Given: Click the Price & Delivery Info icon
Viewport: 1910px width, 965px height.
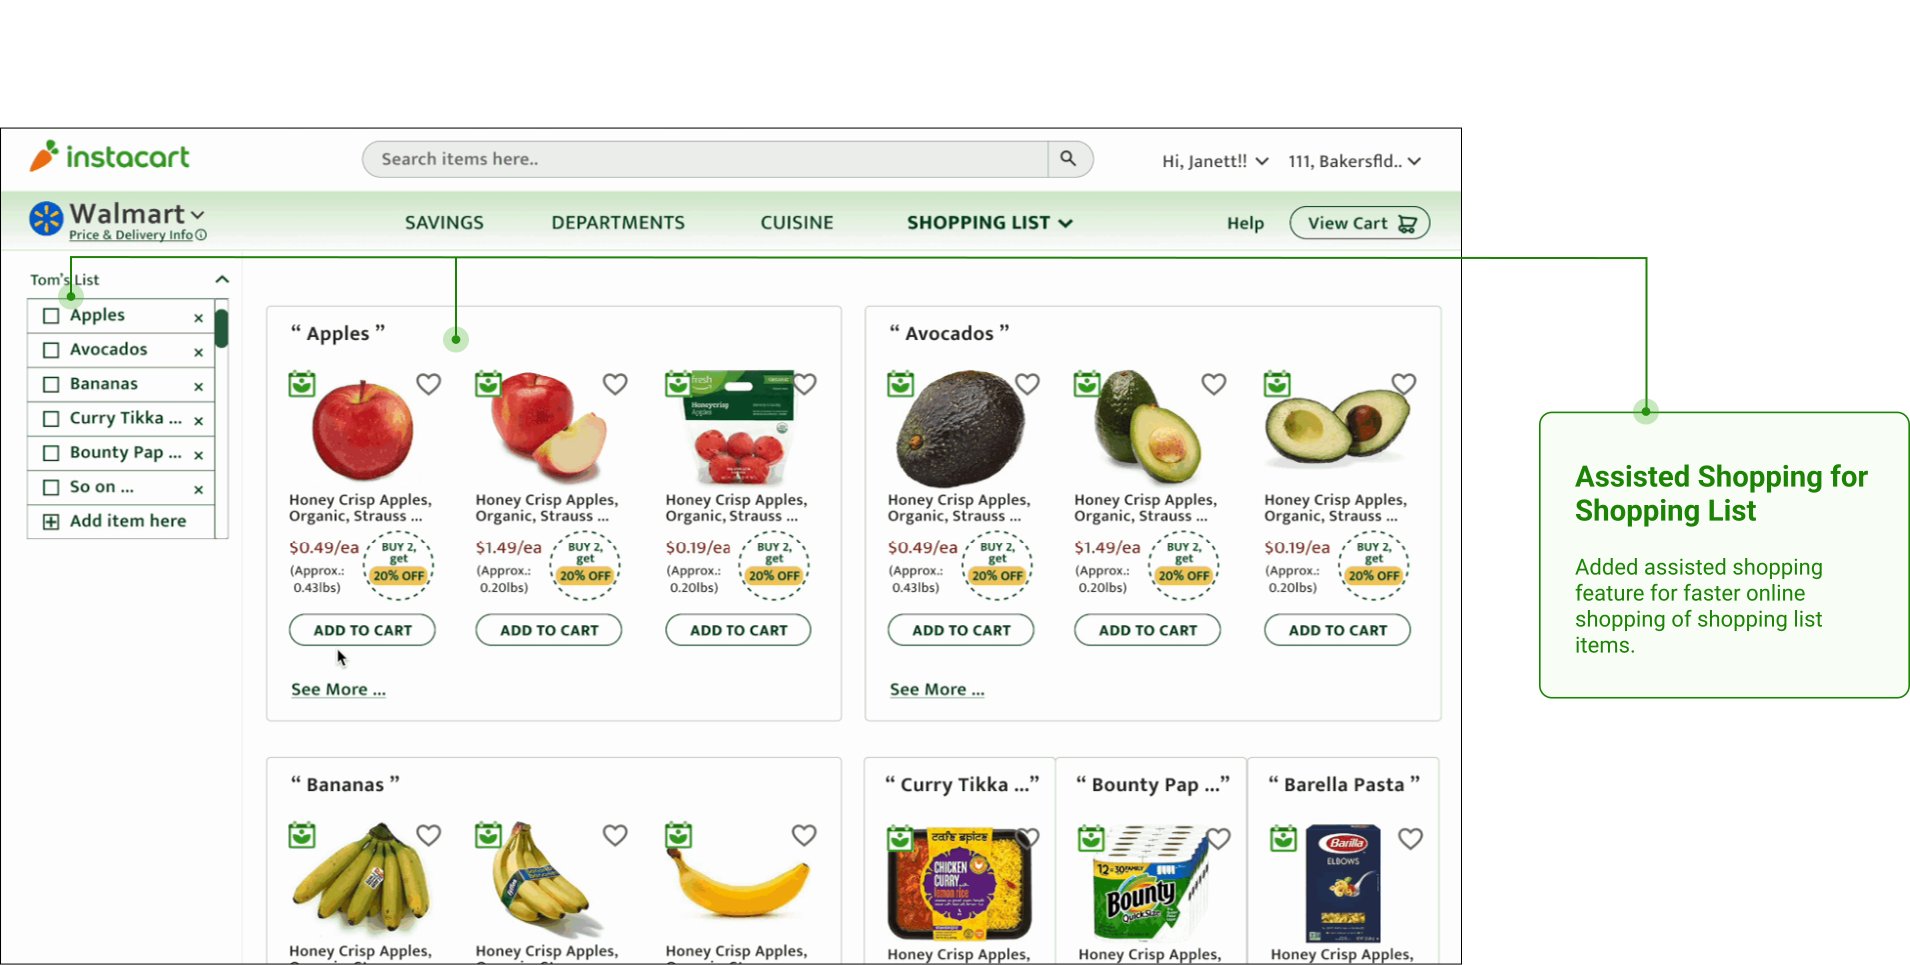Looking at the screenshot, I should 201,235.
